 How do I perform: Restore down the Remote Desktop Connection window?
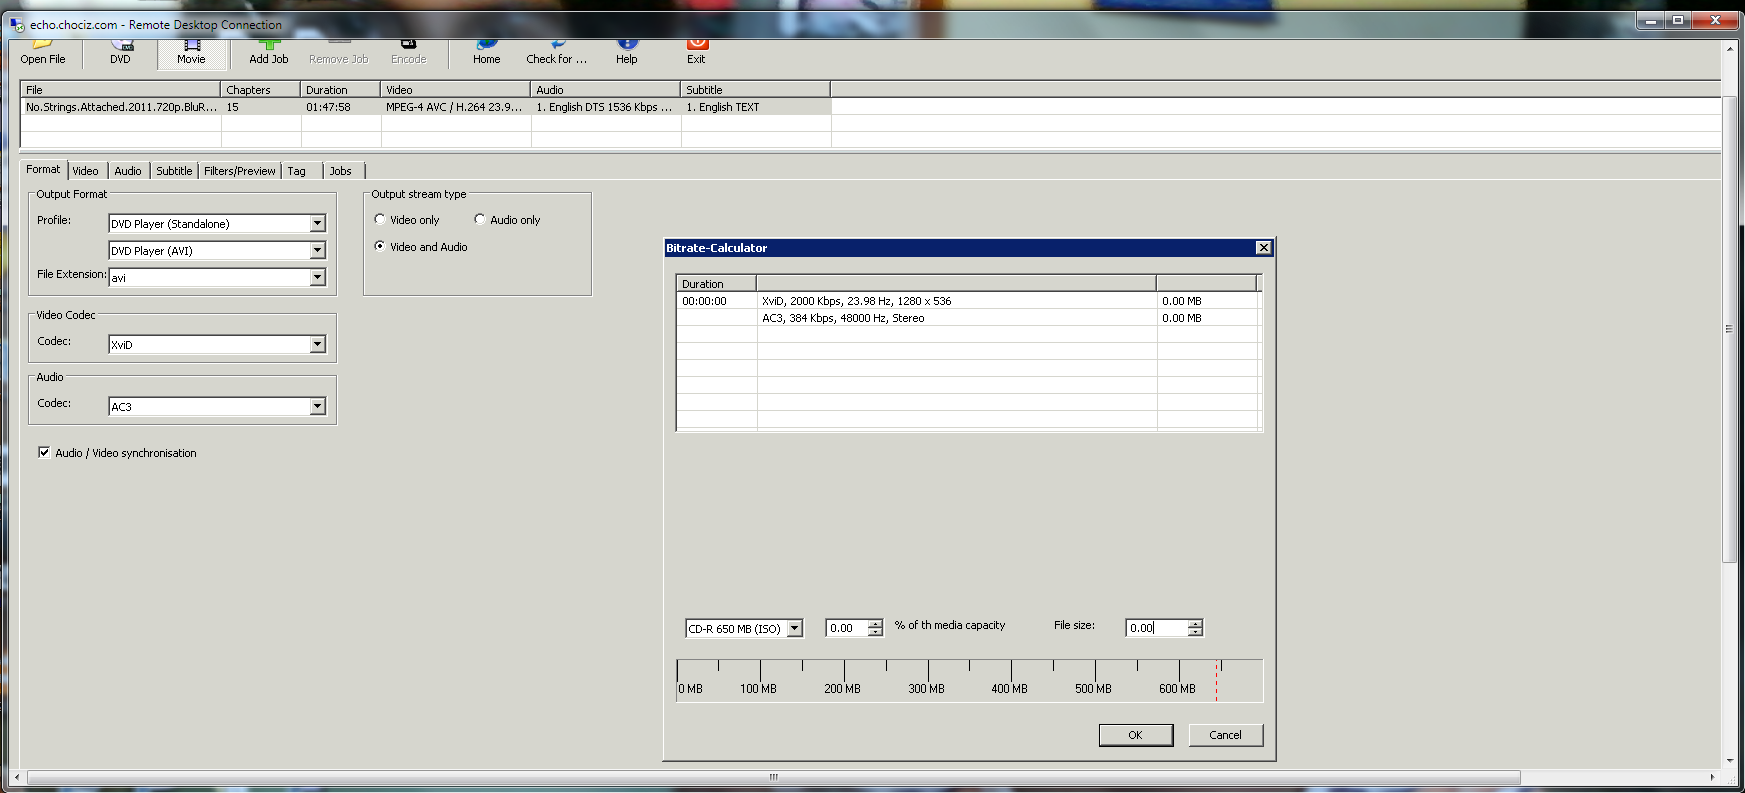[1678, 20]
